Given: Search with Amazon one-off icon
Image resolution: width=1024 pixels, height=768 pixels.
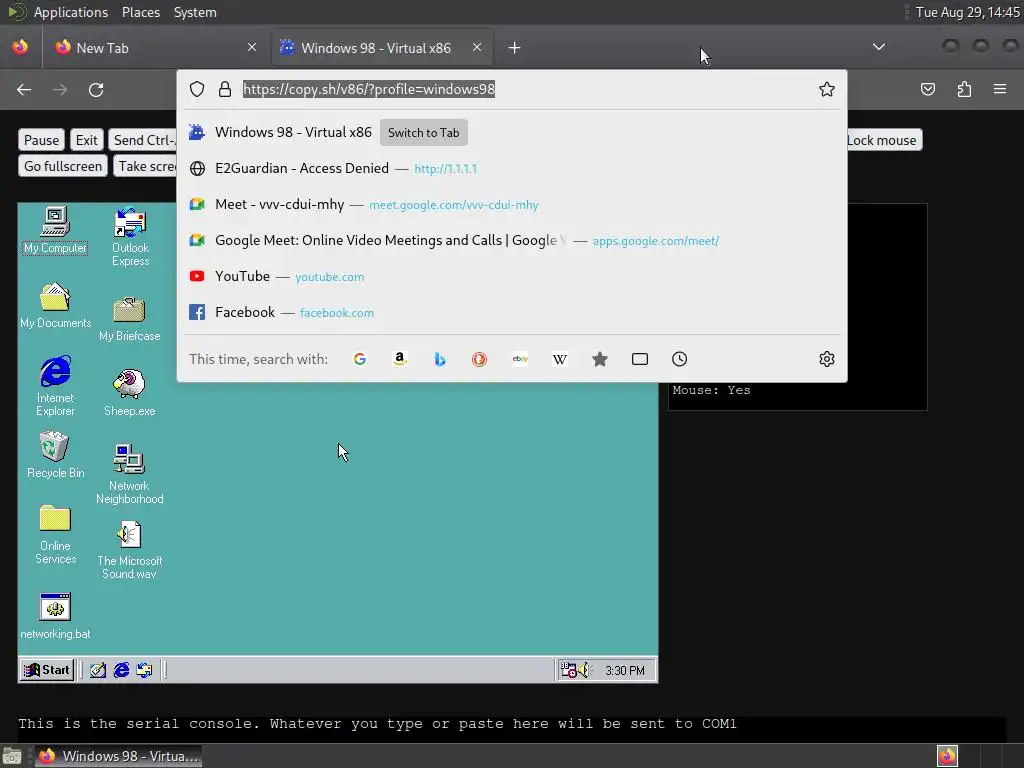Looking at the screenshot, I should [x=400, y=359].
